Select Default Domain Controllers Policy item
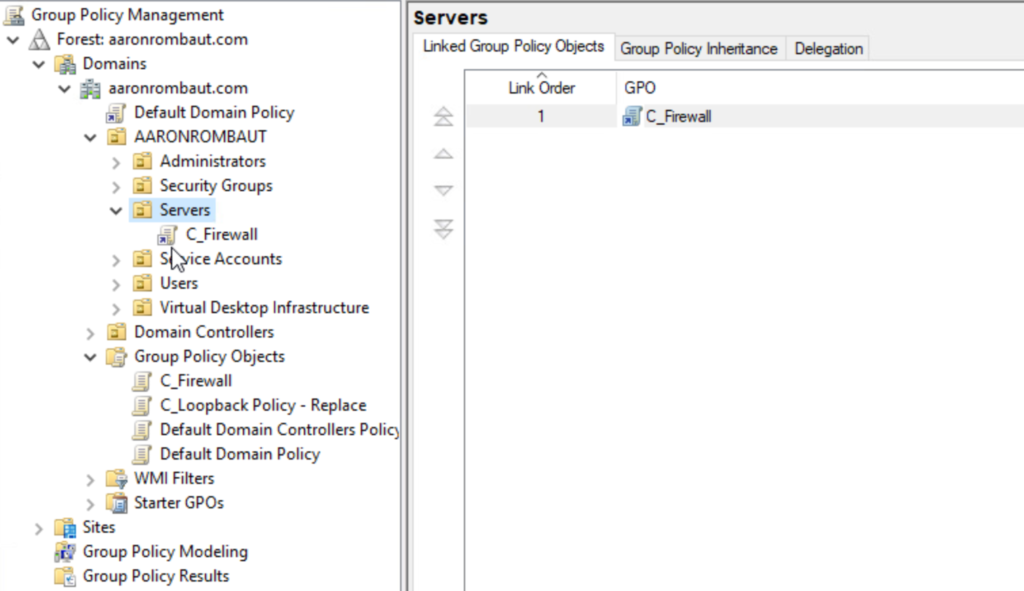This screenshot has height=591, width=1024. point(278,430)
